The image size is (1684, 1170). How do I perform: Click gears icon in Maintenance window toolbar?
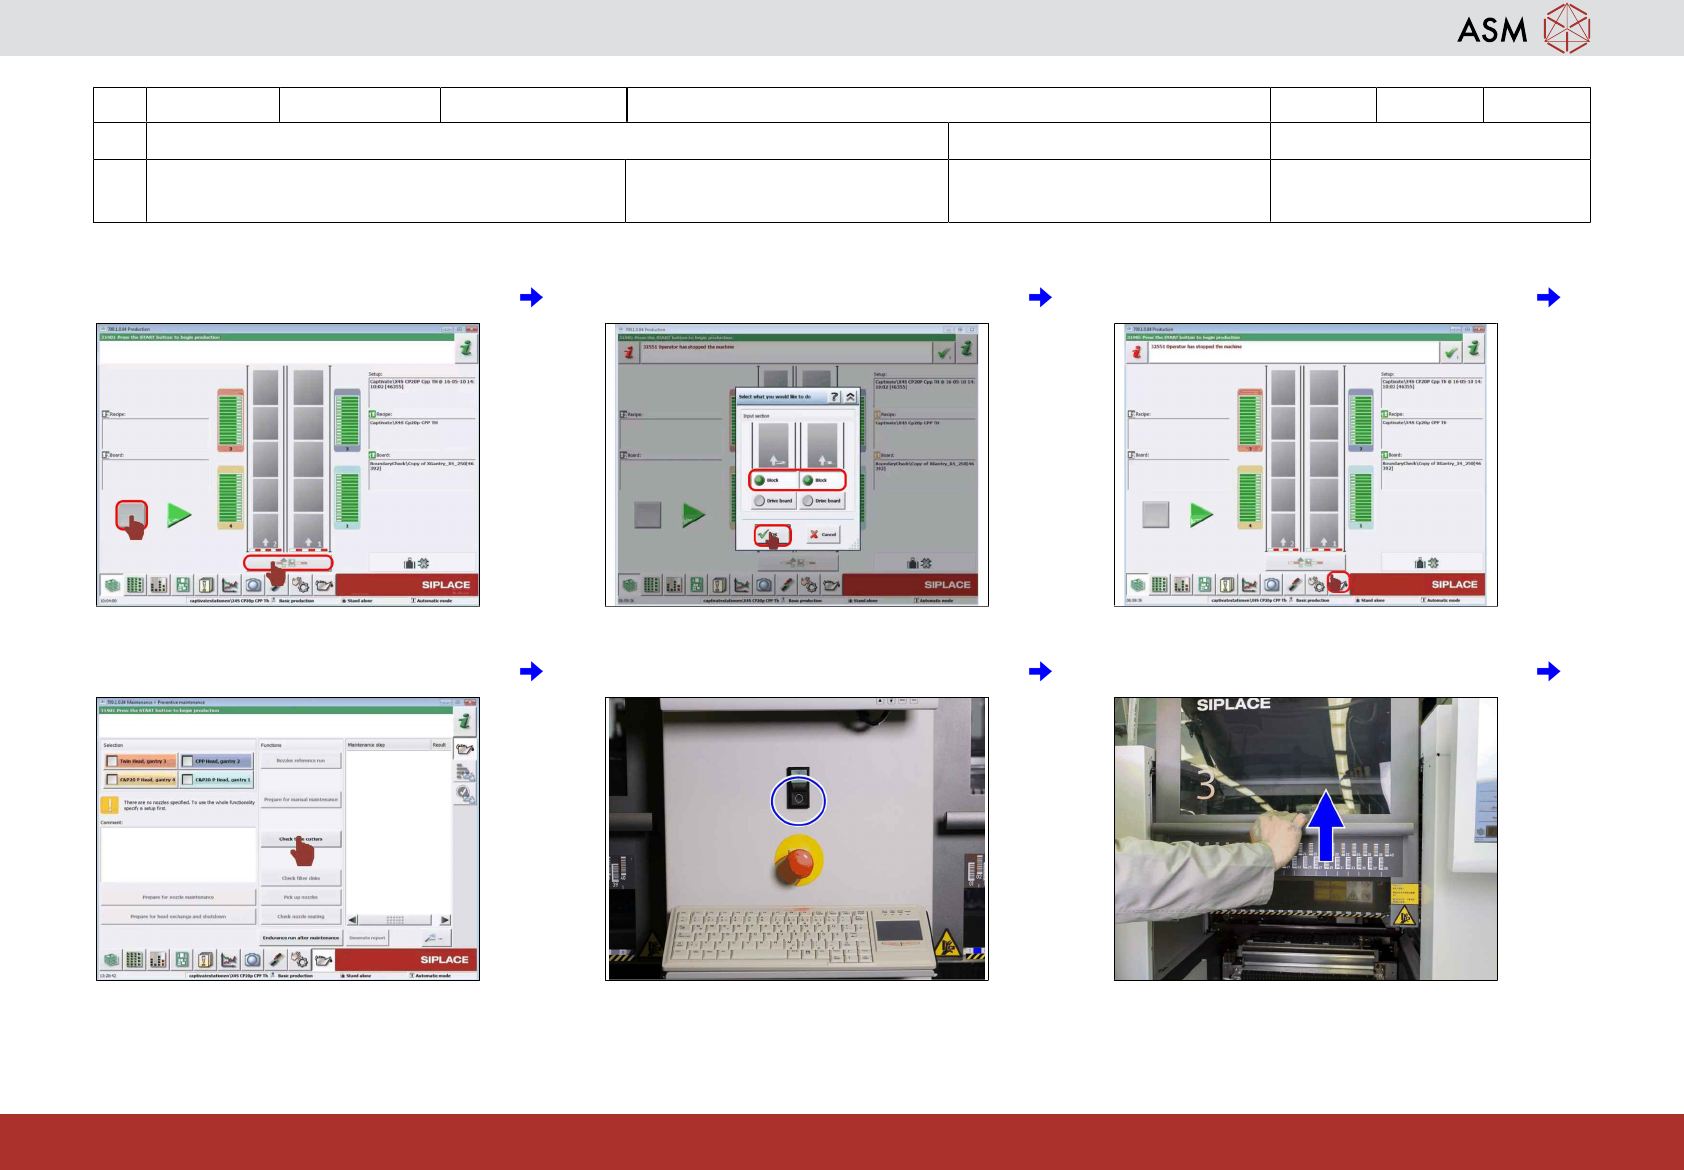(x=299, y=959)
